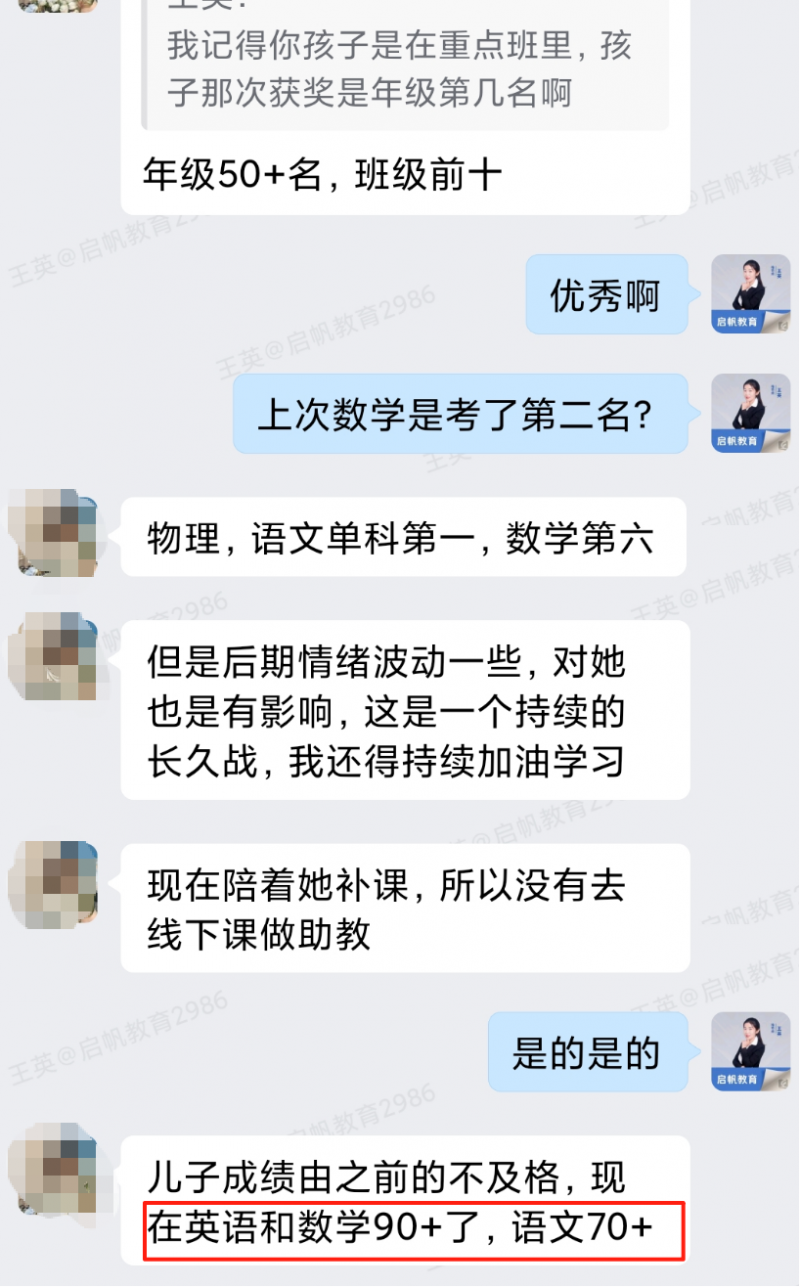Open the blurred avatar beside 但是后期情绪波动一些
The image size is (800, 1287).
(x=52, y=656)
